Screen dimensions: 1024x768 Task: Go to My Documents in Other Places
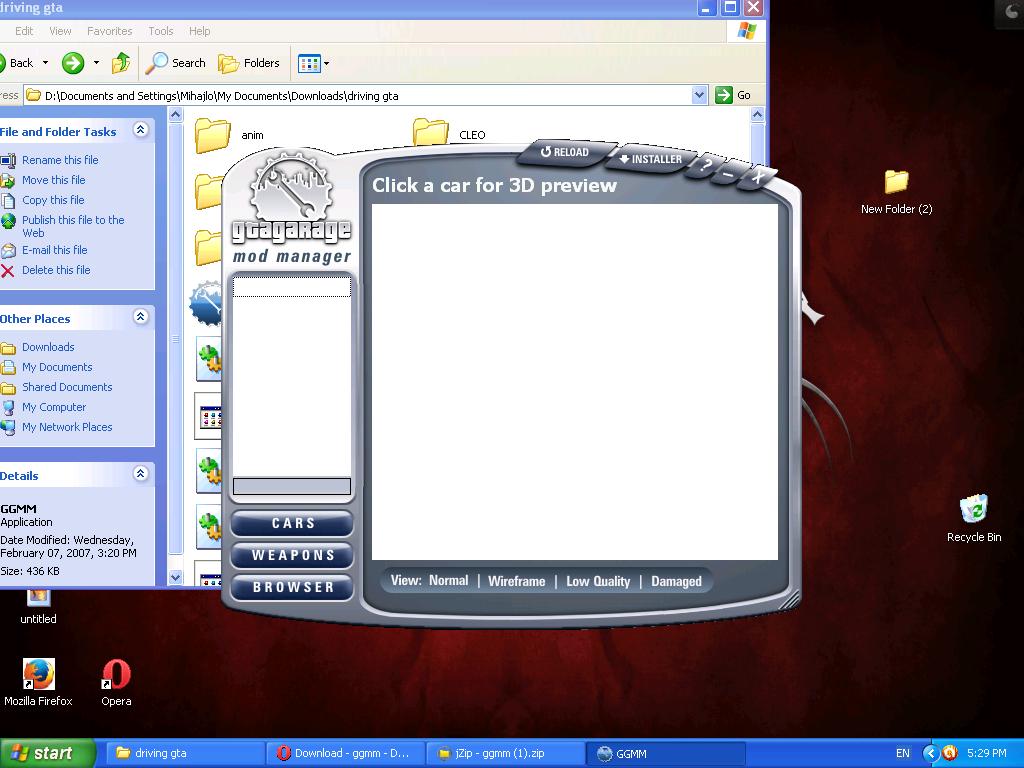[57, 367]
